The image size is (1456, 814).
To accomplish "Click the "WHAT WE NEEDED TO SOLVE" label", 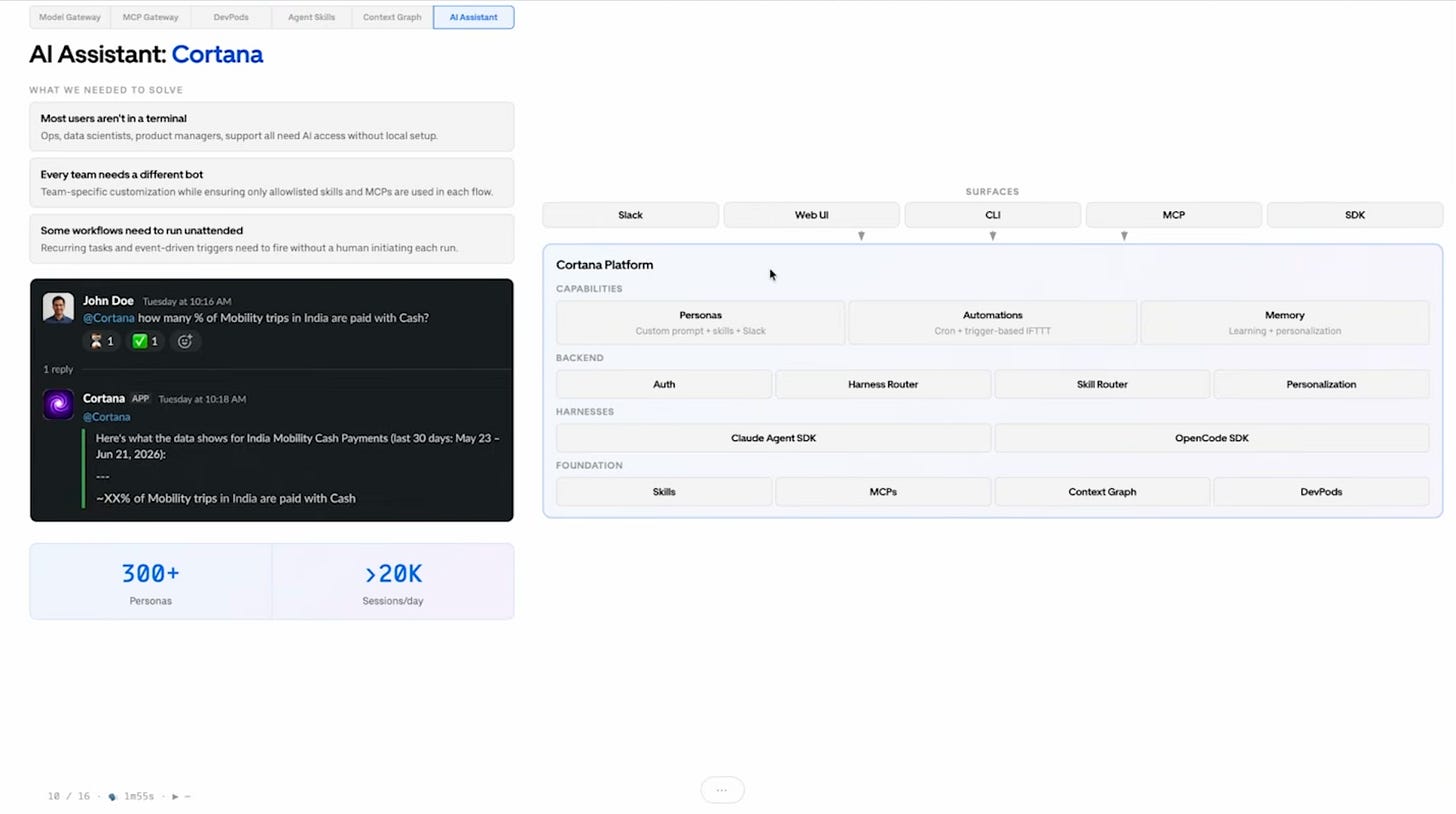I will click(x=106, y=90).
